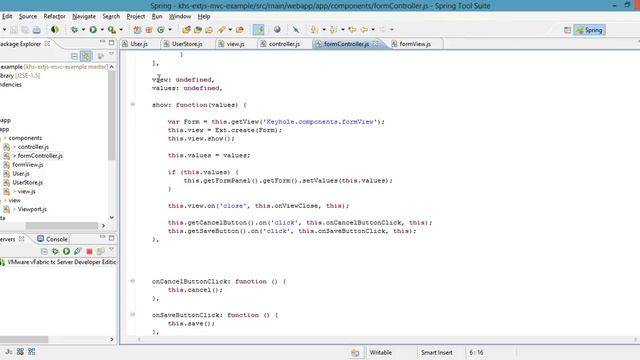
Task: Toggle Link with Editor in Package Explorer
Action: point(85,56)
